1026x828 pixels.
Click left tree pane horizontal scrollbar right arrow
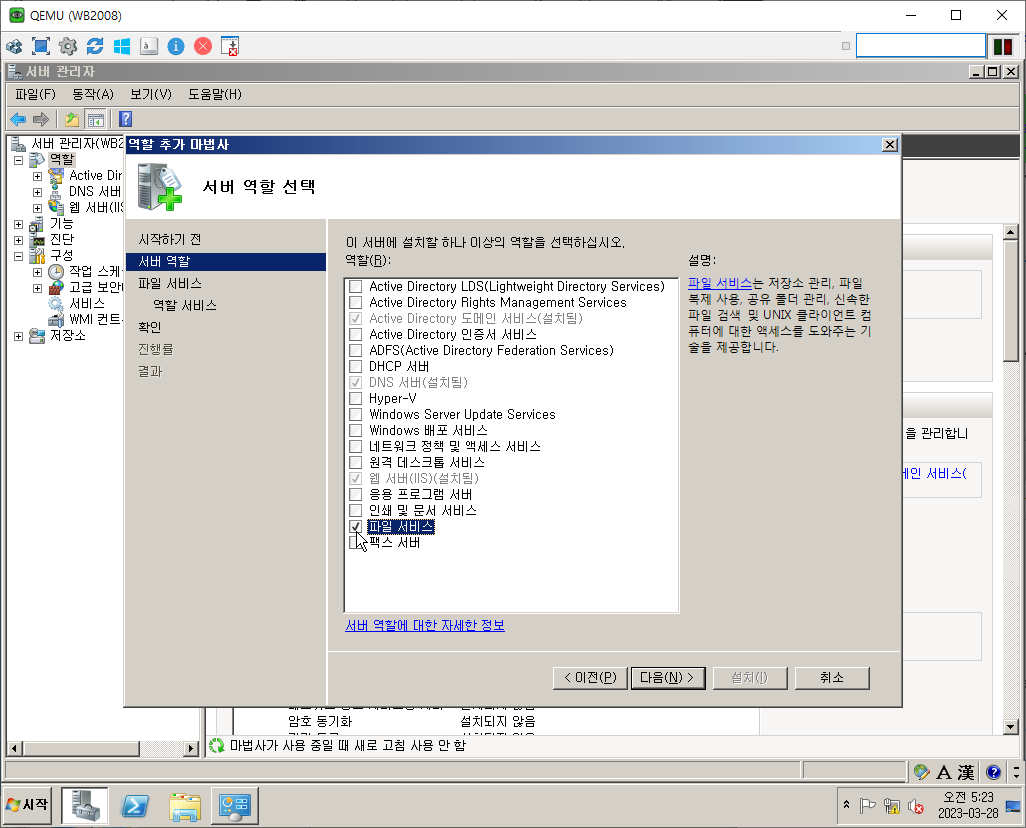coord(191,748)
